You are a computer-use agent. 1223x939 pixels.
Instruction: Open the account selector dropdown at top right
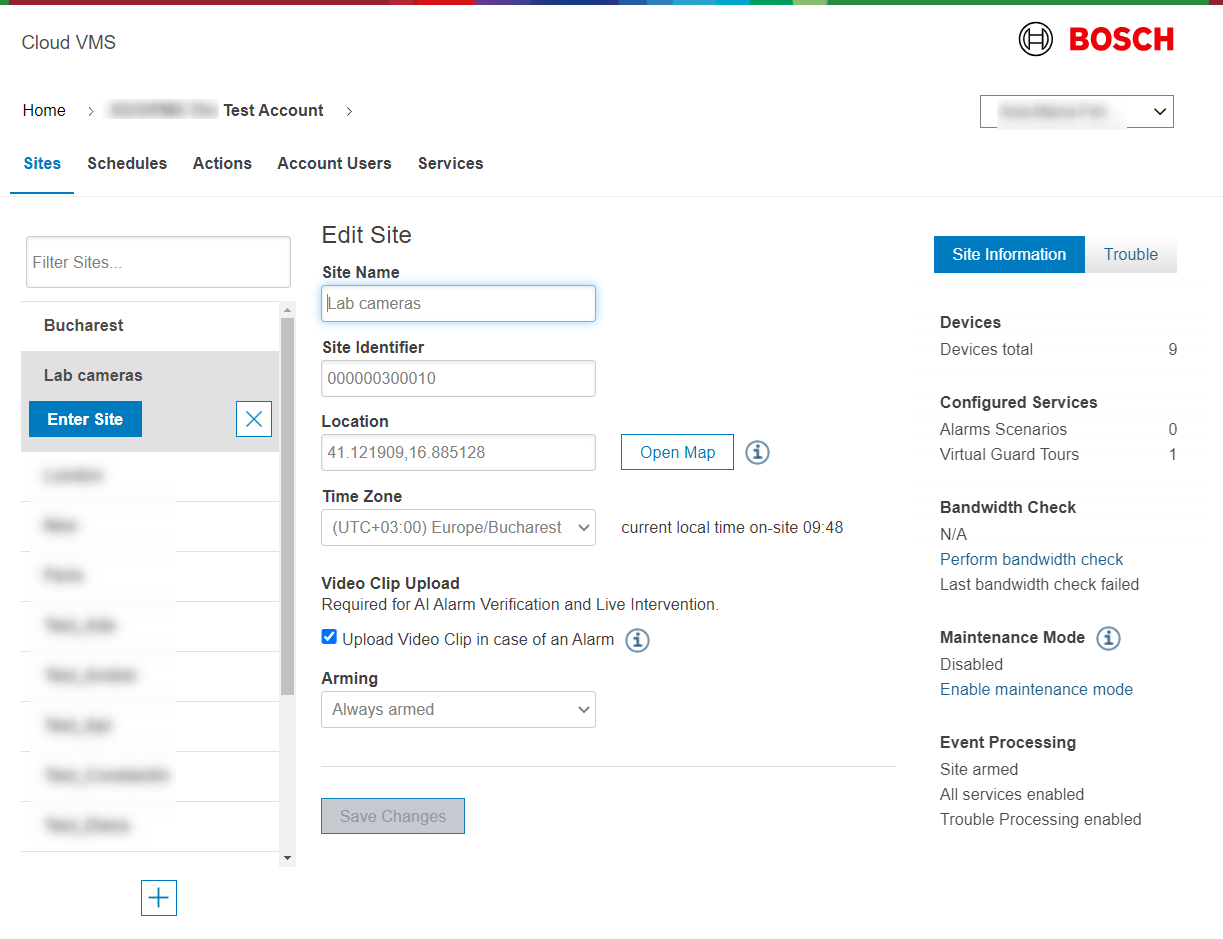click(1076, 112)
